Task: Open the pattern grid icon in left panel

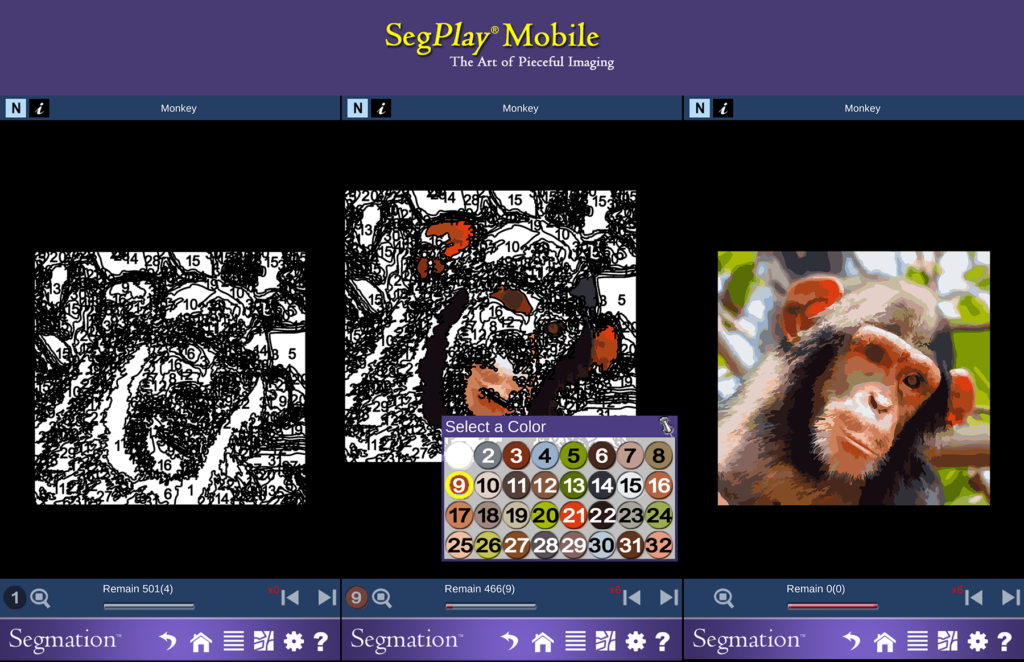Action: coord(264,642)
